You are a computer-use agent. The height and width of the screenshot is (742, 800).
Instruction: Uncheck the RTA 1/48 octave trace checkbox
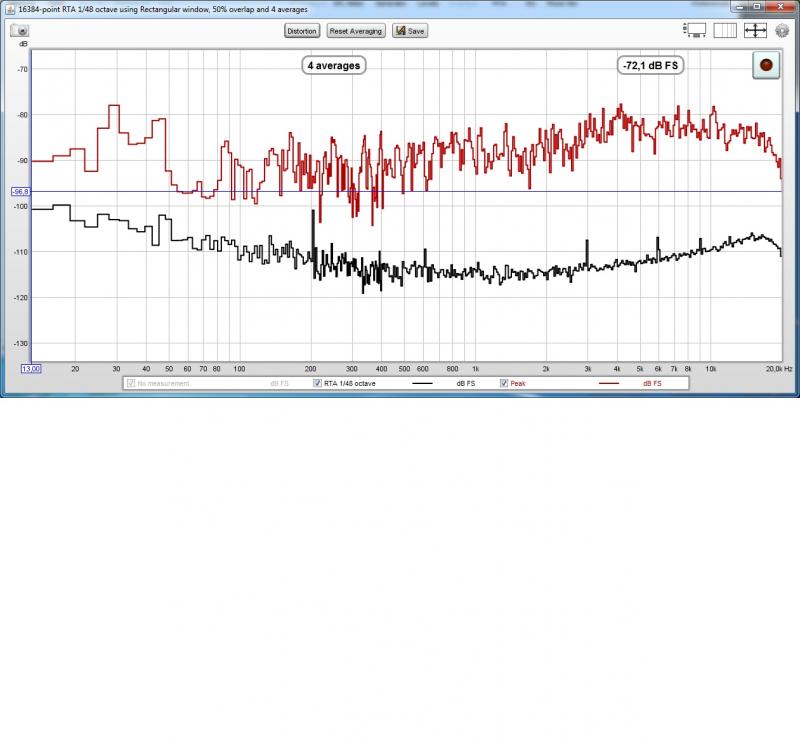[317, 383]
